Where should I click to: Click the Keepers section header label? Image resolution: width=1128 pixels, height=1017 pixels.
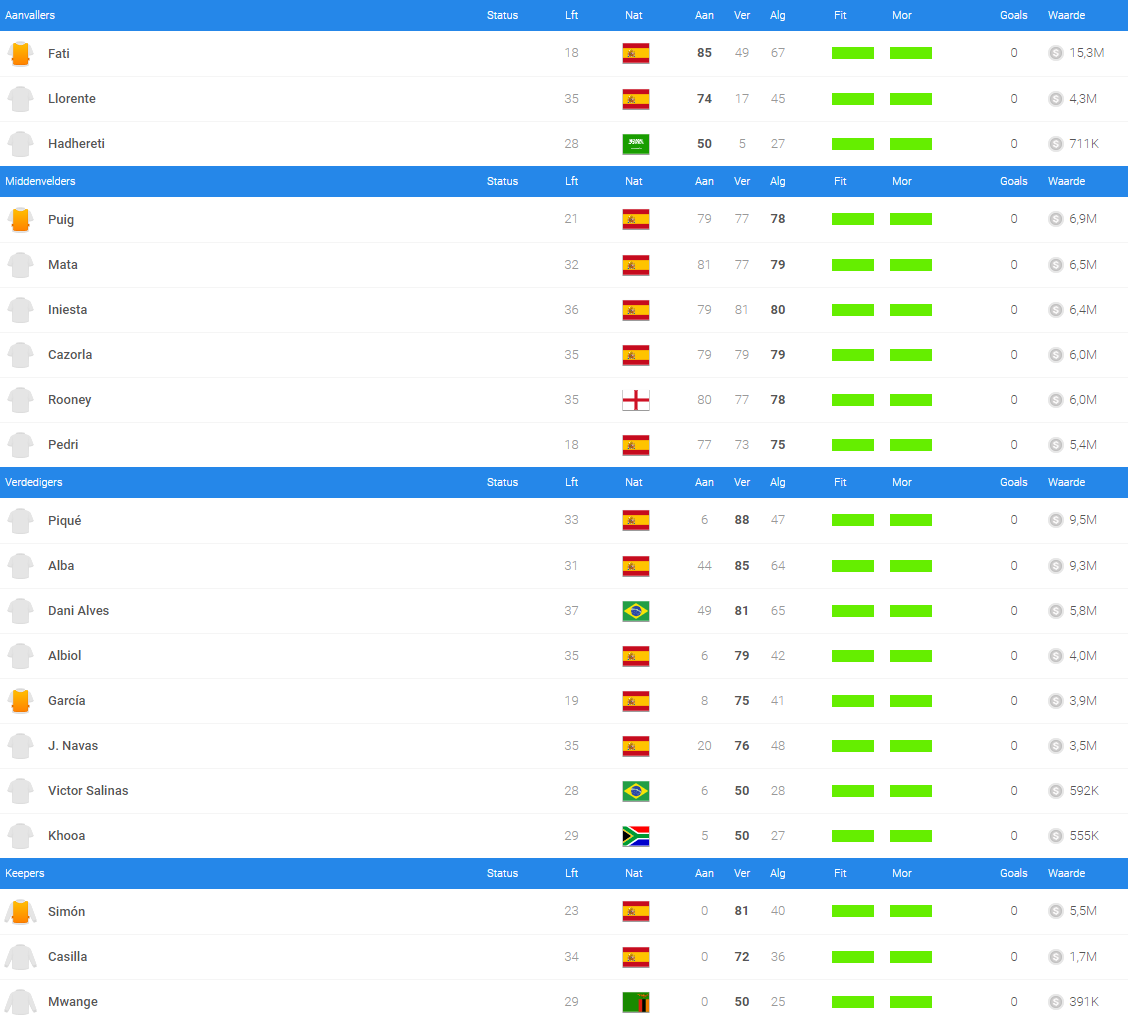(24, 873)
